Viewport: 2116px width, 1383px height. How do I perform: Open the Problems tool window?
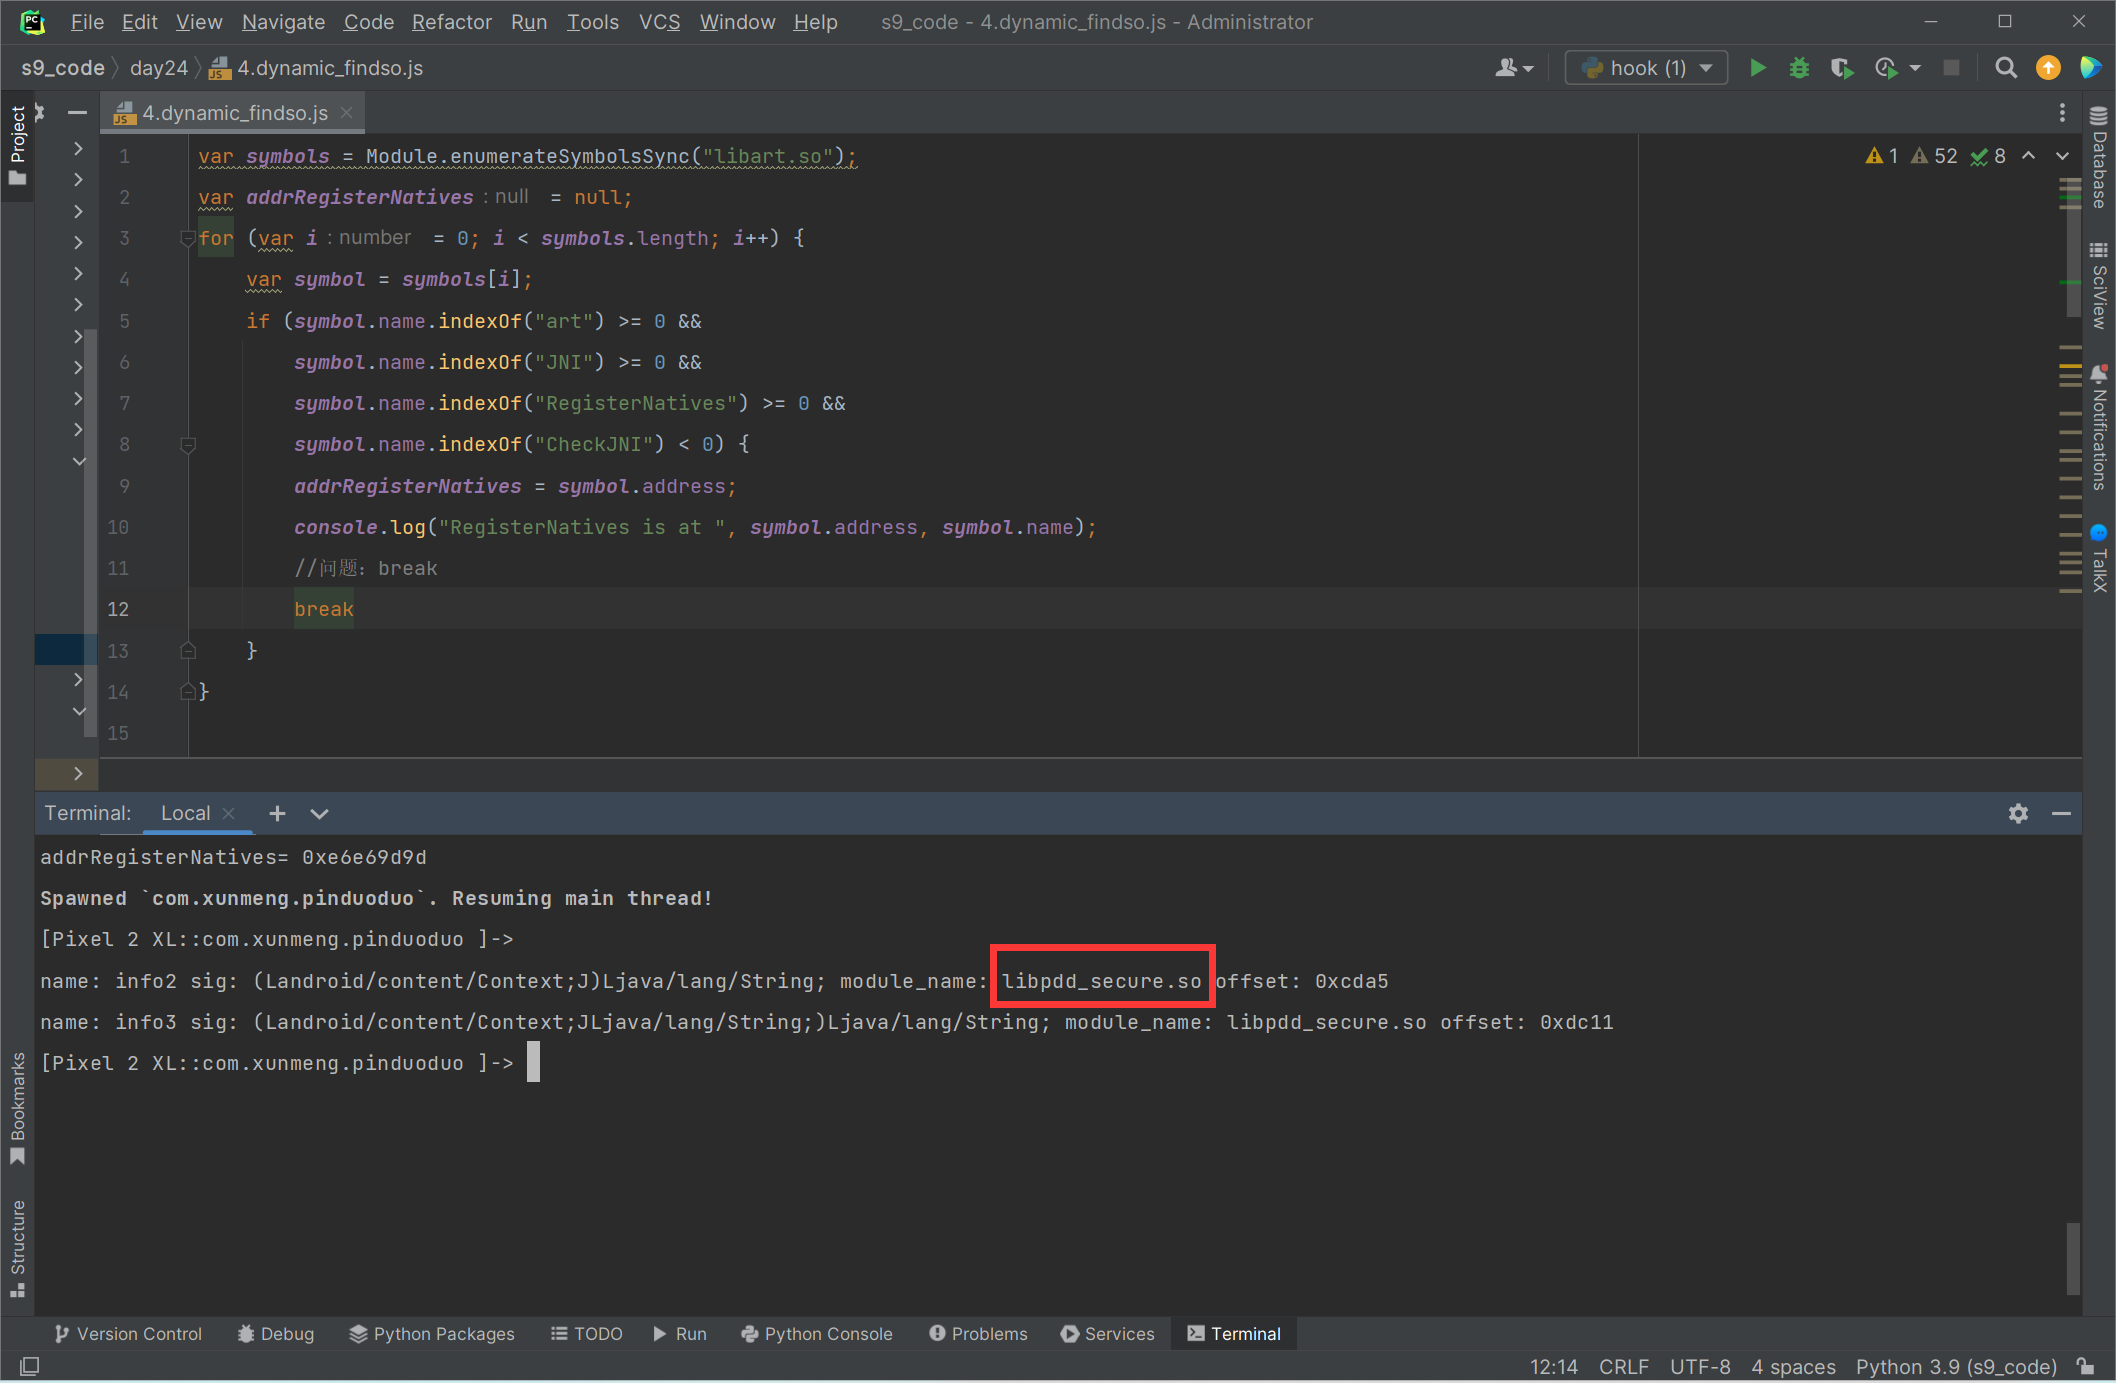click(978, 1334)
